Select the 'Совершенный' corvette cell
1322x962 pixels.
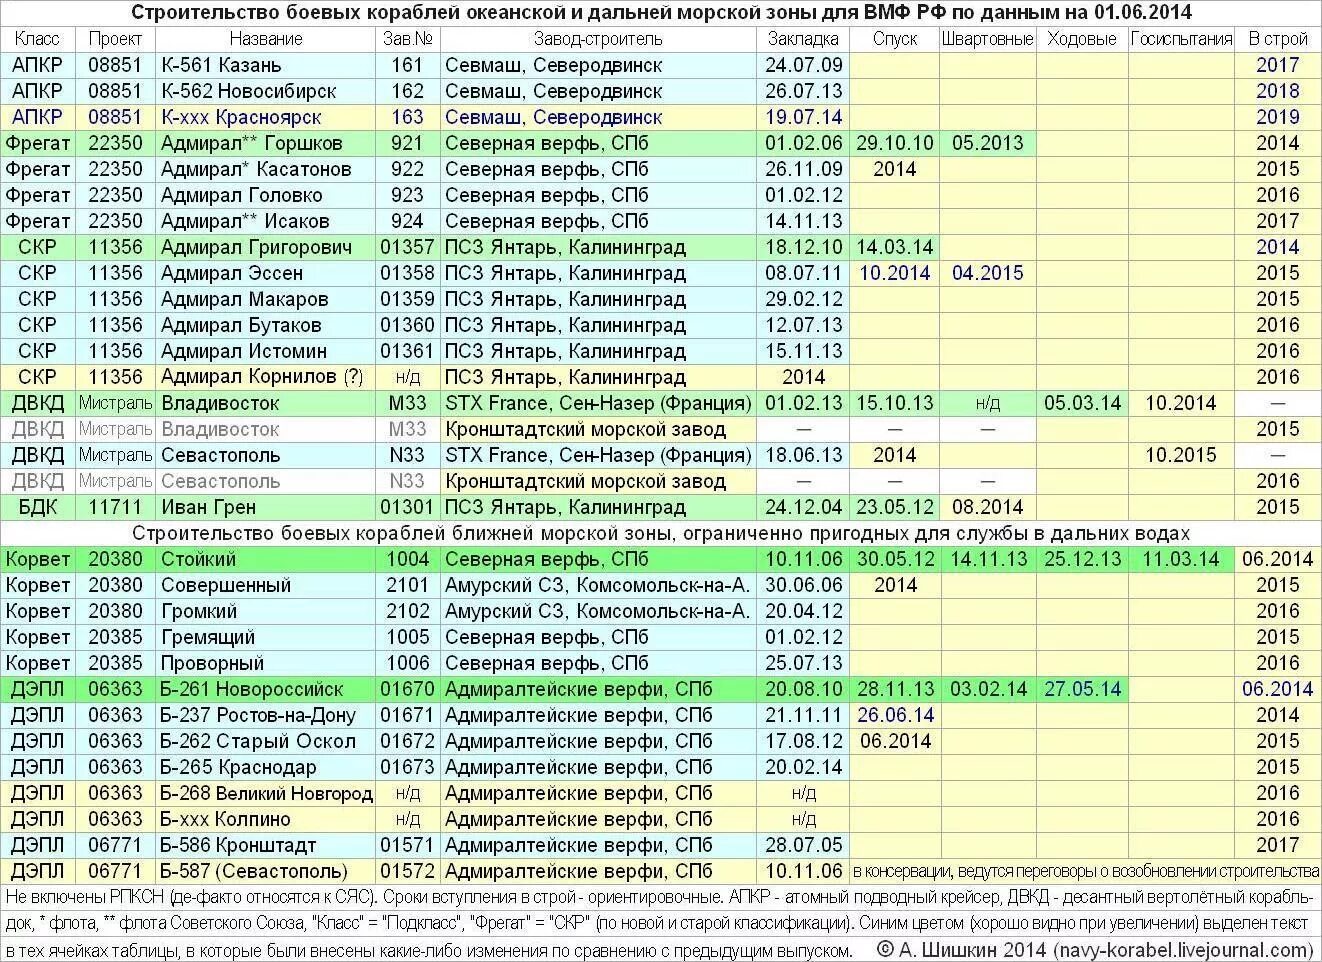coord(266,585)
